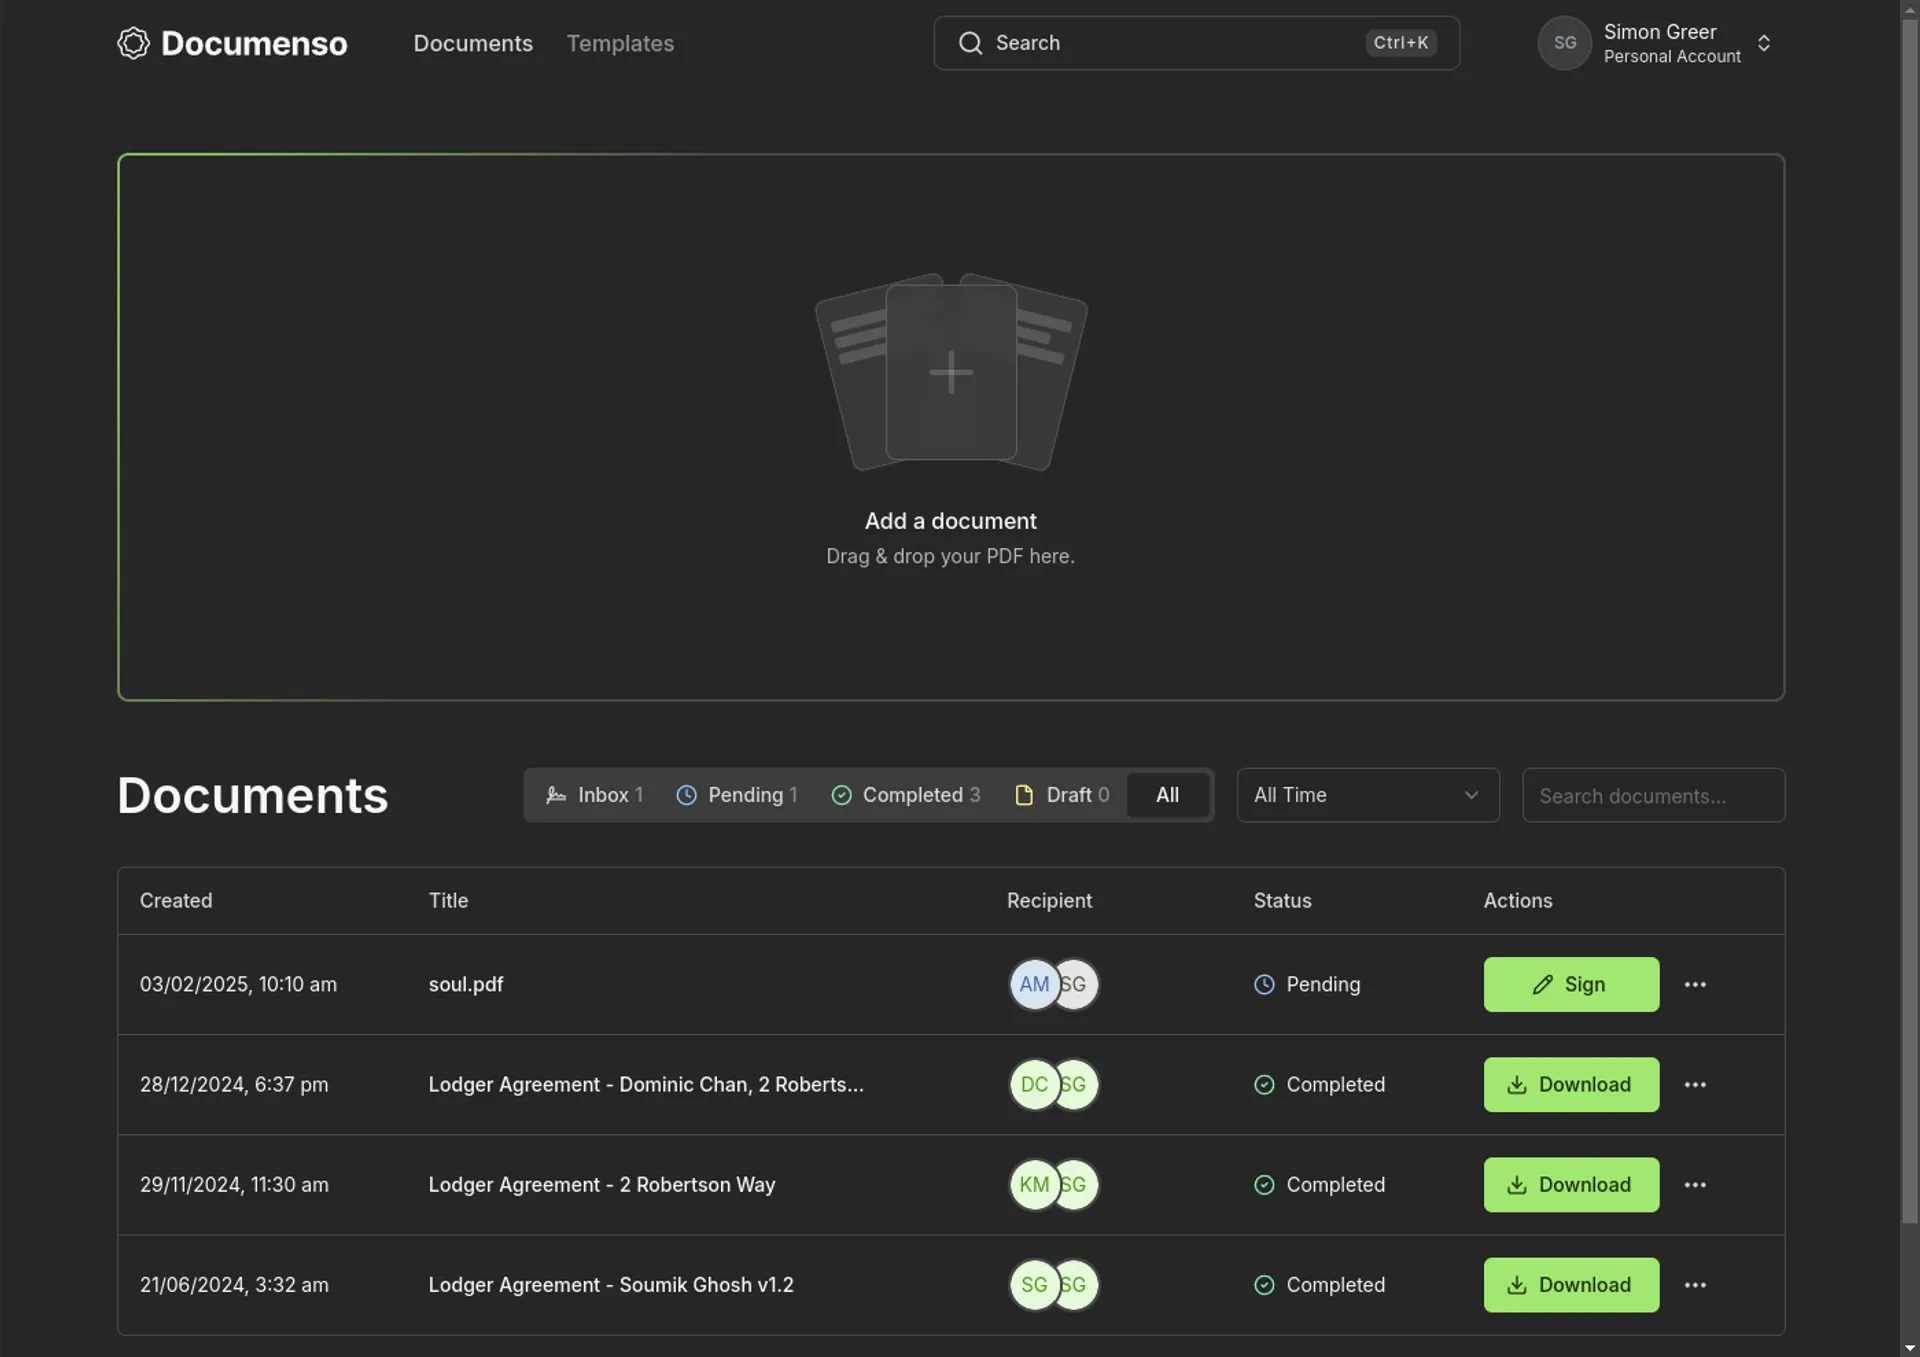
Task: Click the DC recipient avatar
Action: (1032, 1085)
